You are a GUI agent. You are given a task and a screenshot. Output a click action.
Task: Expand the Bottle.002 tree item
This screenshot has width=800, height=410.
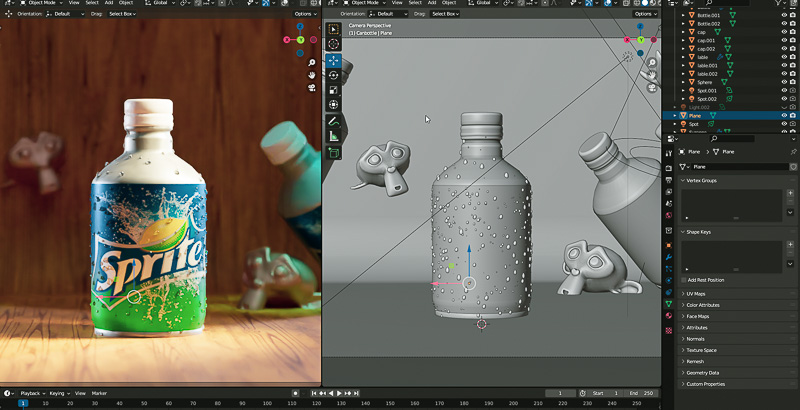684,24
